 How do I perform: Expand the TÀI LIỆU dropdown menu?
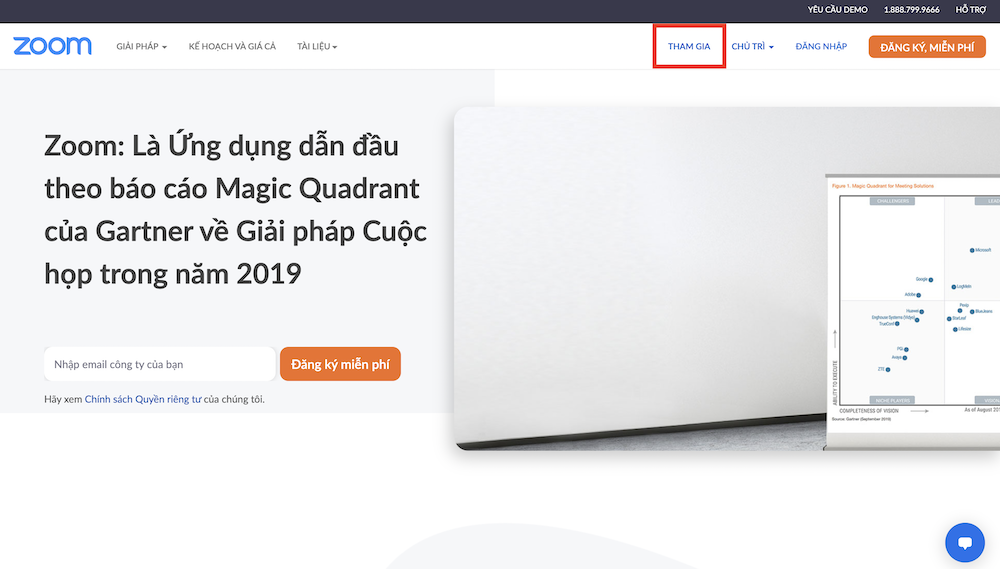(317, 47)
